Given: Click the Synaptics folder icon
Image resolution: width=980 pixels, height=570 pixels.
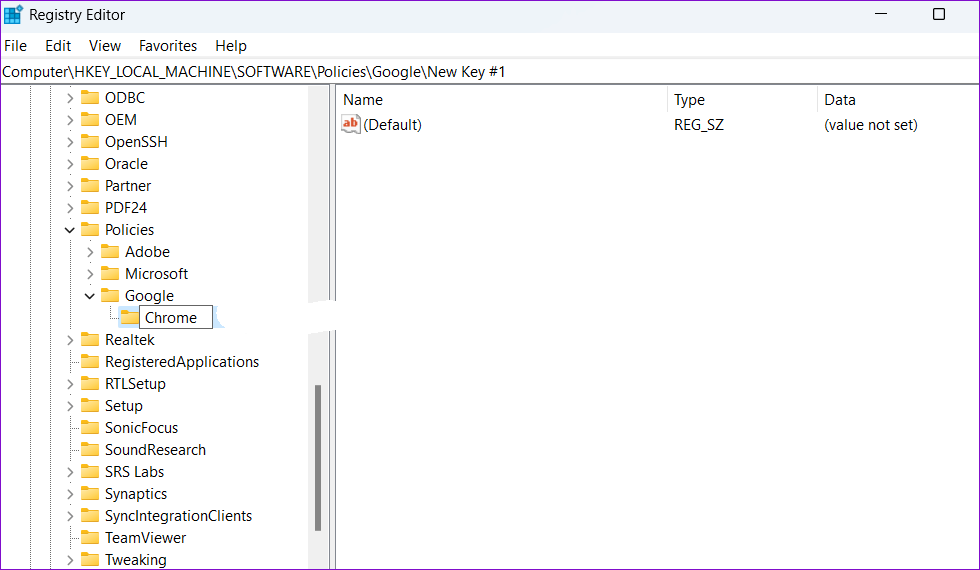Looking at the screenshot, I should 90,493.
